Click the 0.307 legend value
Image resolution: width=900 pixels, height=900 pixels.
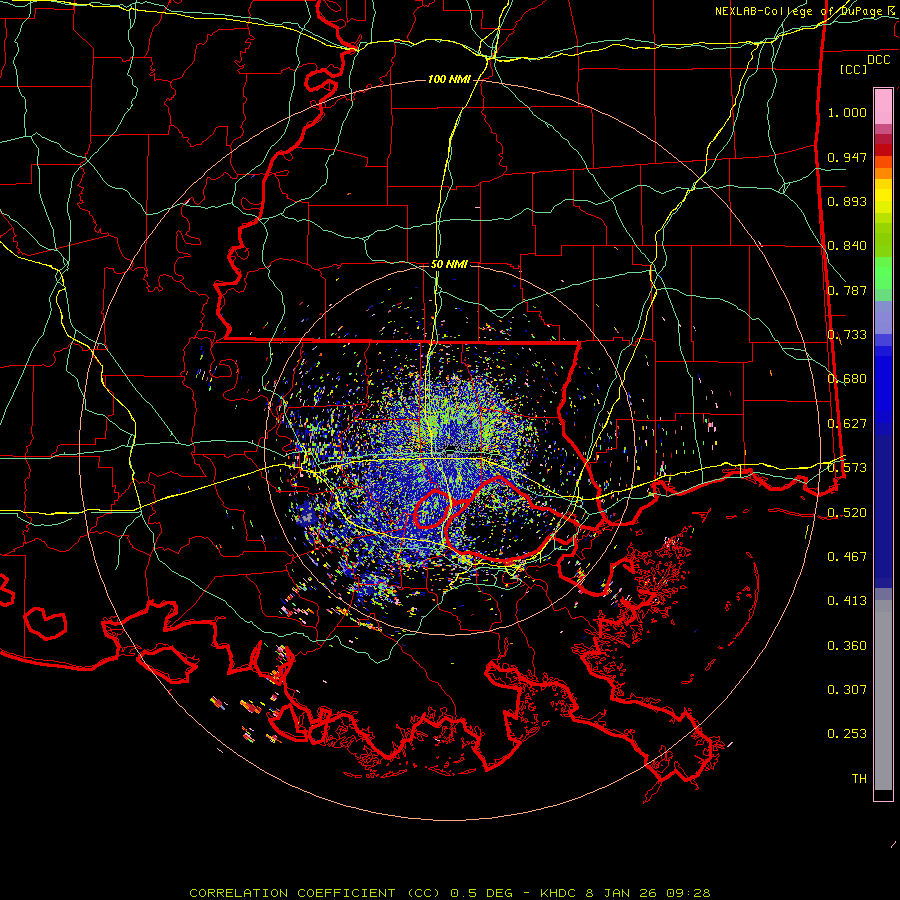click(847, 690)
